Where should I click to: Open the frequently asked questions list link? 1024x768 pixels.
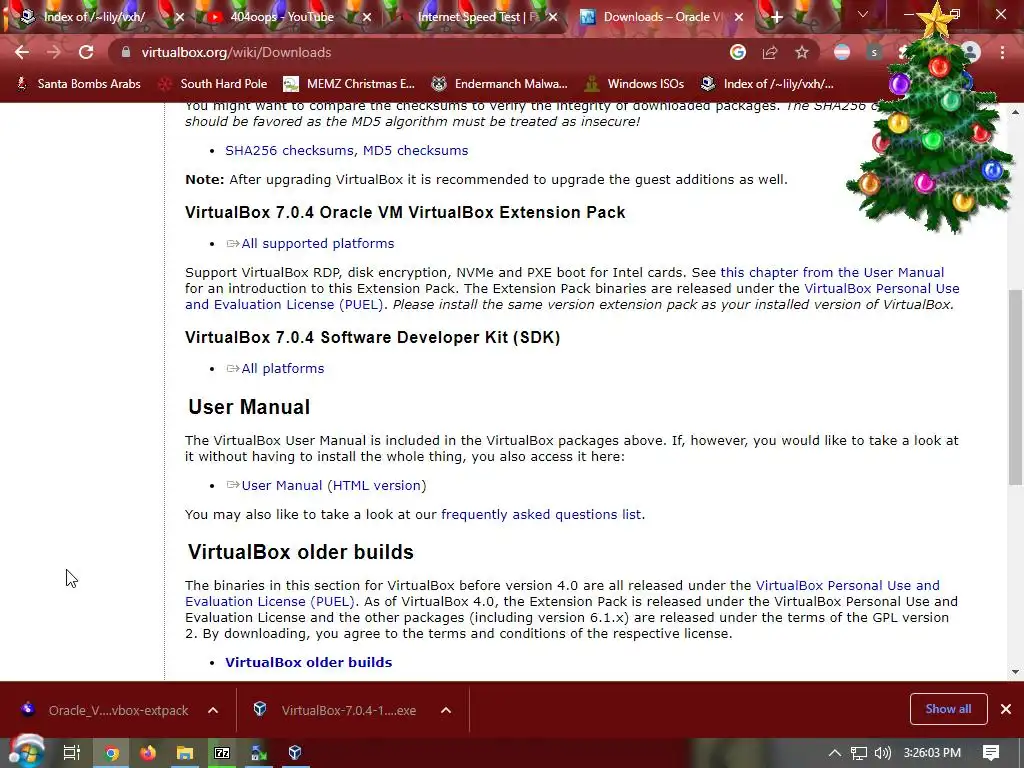(x=541, y=515)
